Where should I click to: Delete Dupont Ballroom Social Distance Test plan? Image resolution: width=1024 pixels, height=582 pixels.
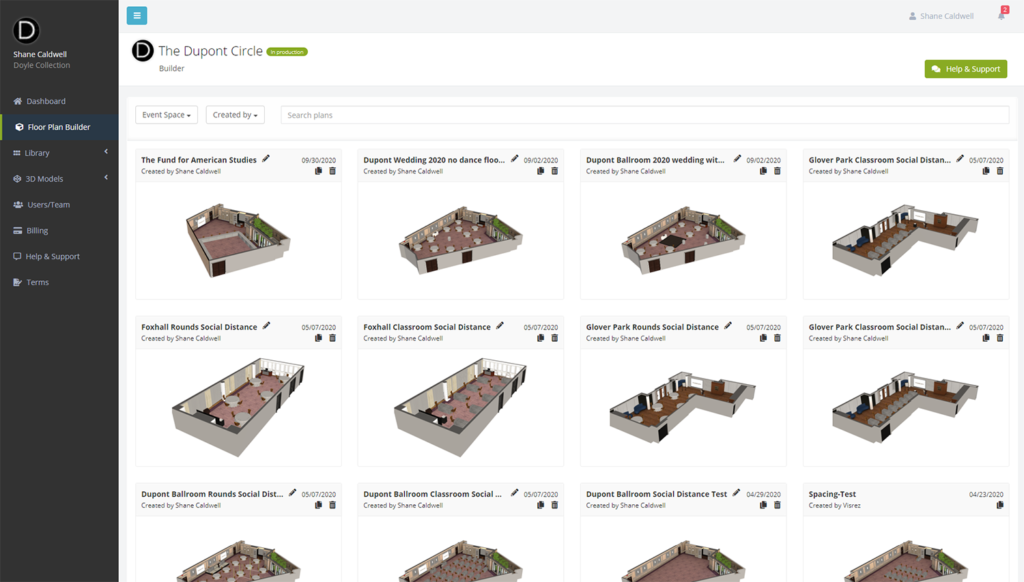777,505
